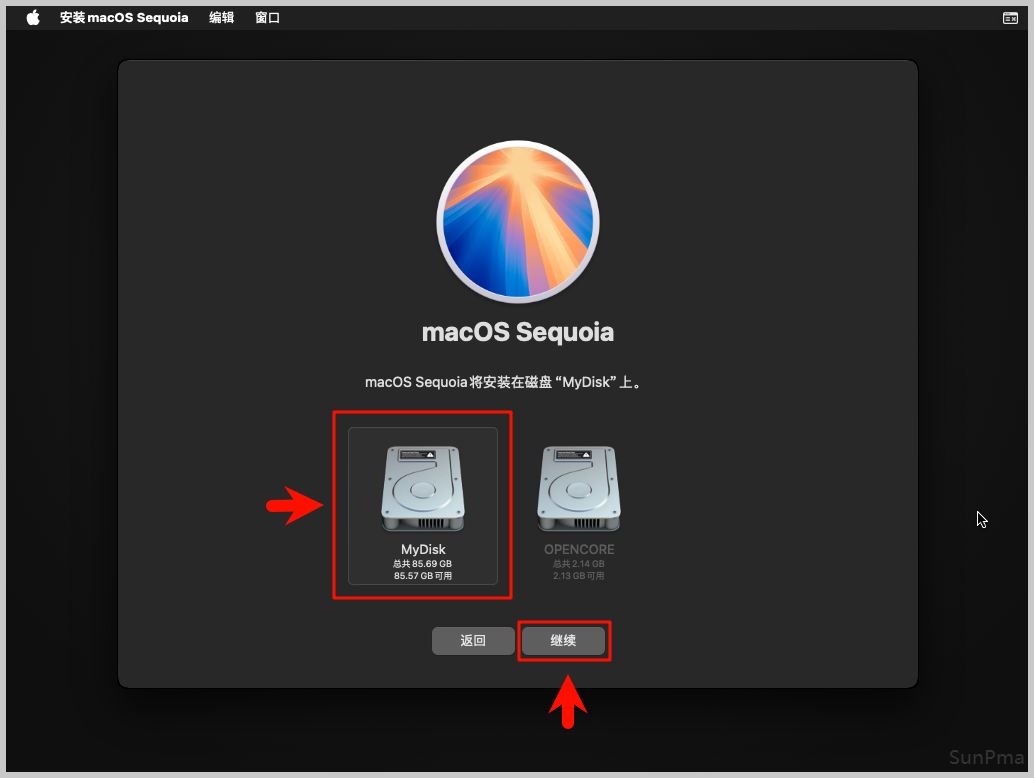Click the OPENCORE name label
The image size is (1034, 778).
pyautogui.click(x=579, y=549)
